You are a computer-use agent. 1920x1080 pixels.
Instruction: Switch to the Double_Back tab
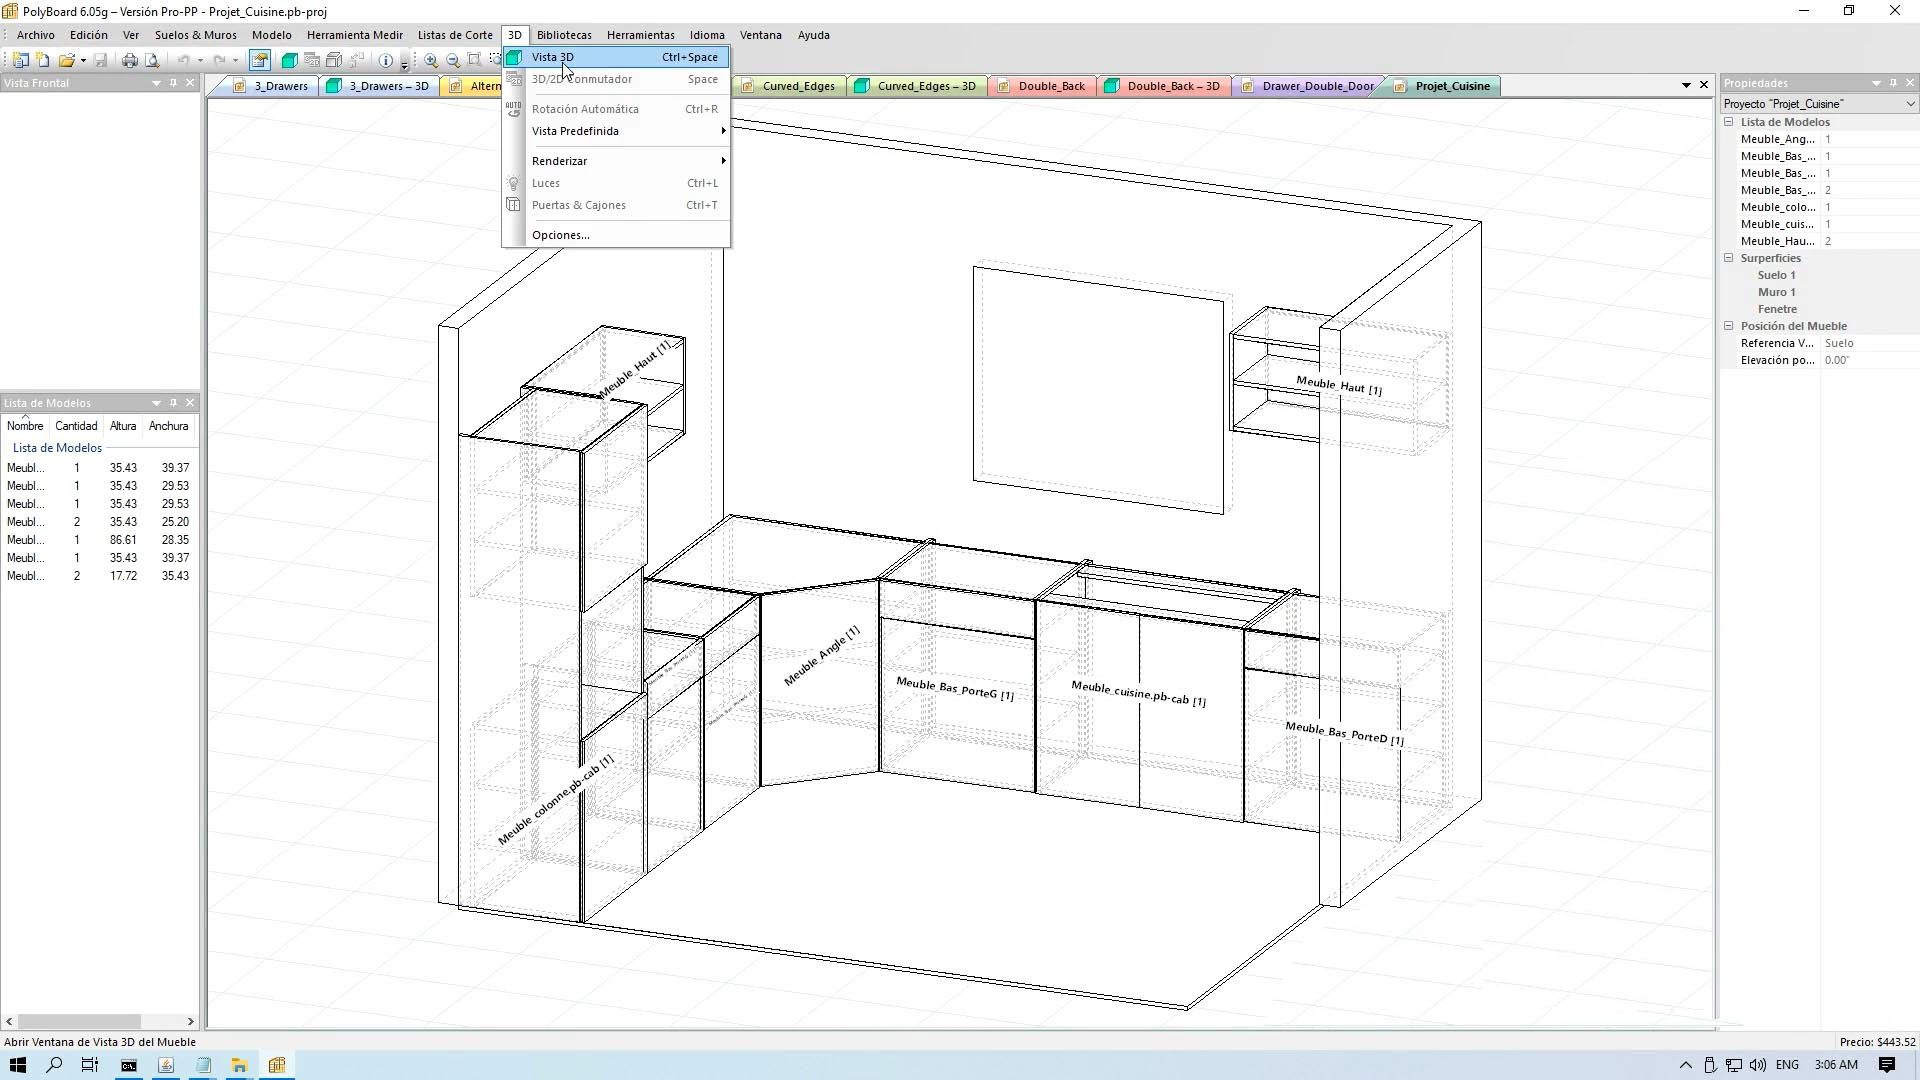tap(1050, 86)
